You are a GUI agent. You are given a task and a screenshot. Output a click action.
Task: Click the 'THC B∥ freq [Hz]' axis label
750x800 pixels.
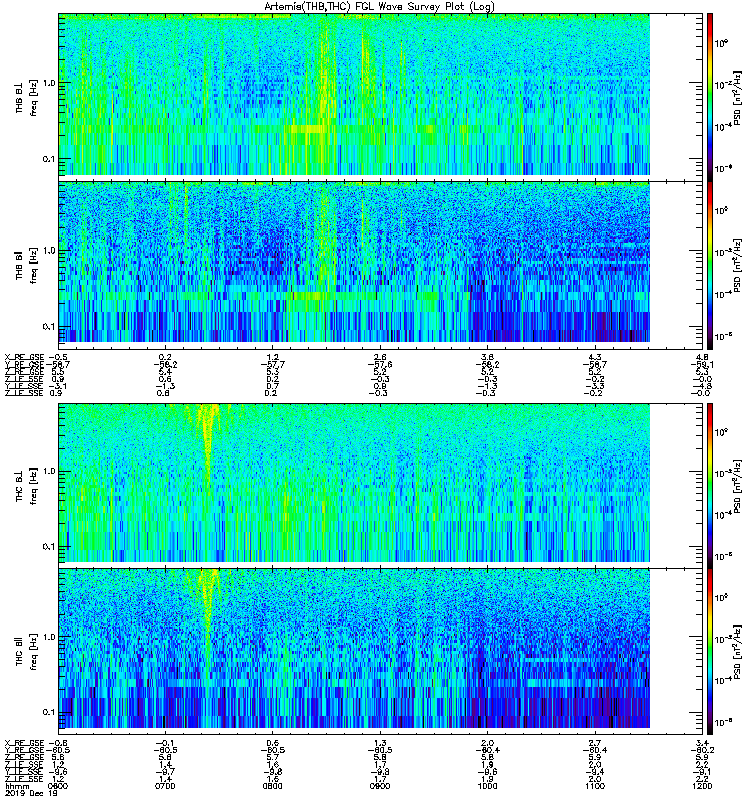pyautogui.click(x=27, y=652)
